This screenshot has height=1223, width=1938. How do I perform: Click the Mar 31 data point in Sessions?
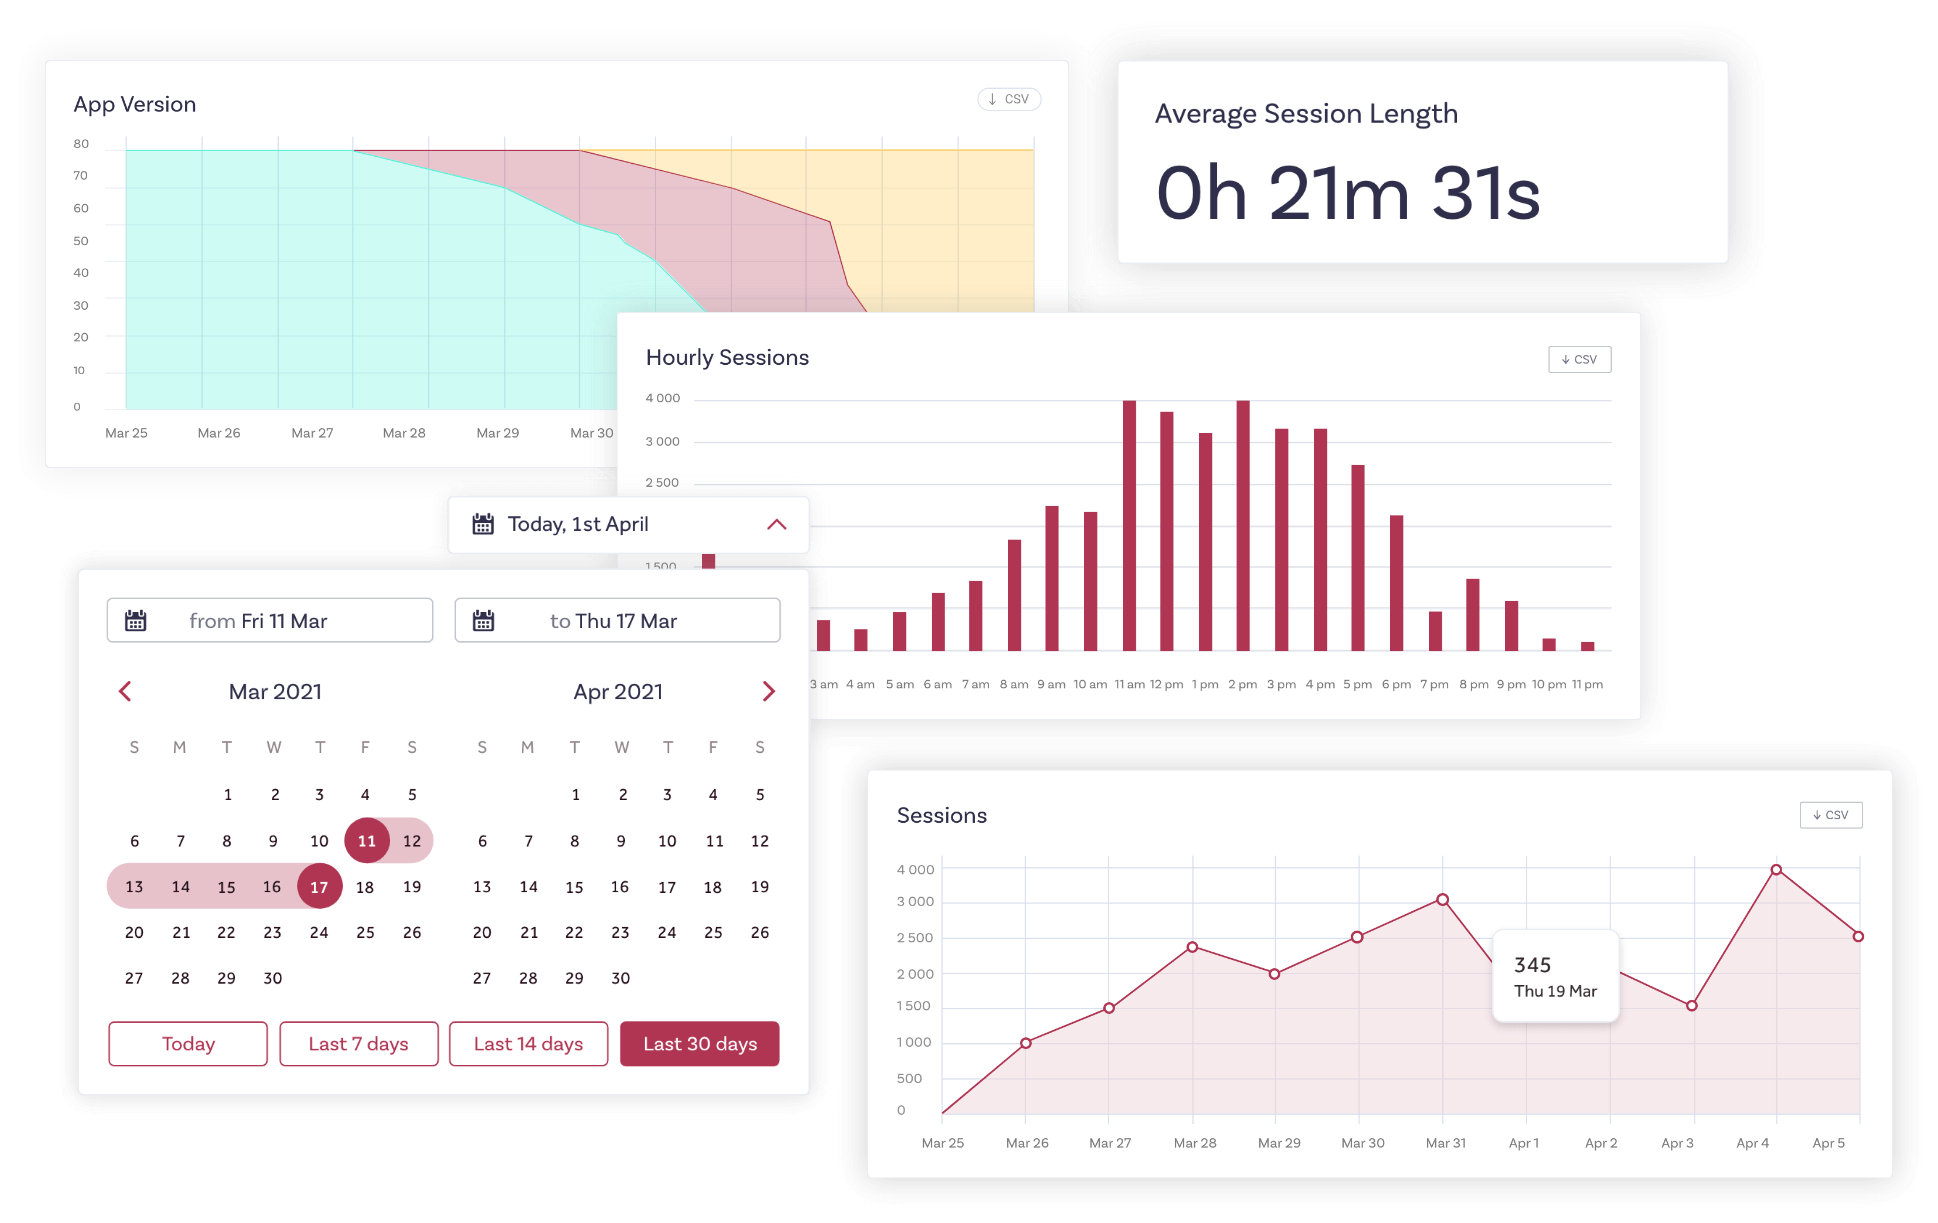point(1443,900)
